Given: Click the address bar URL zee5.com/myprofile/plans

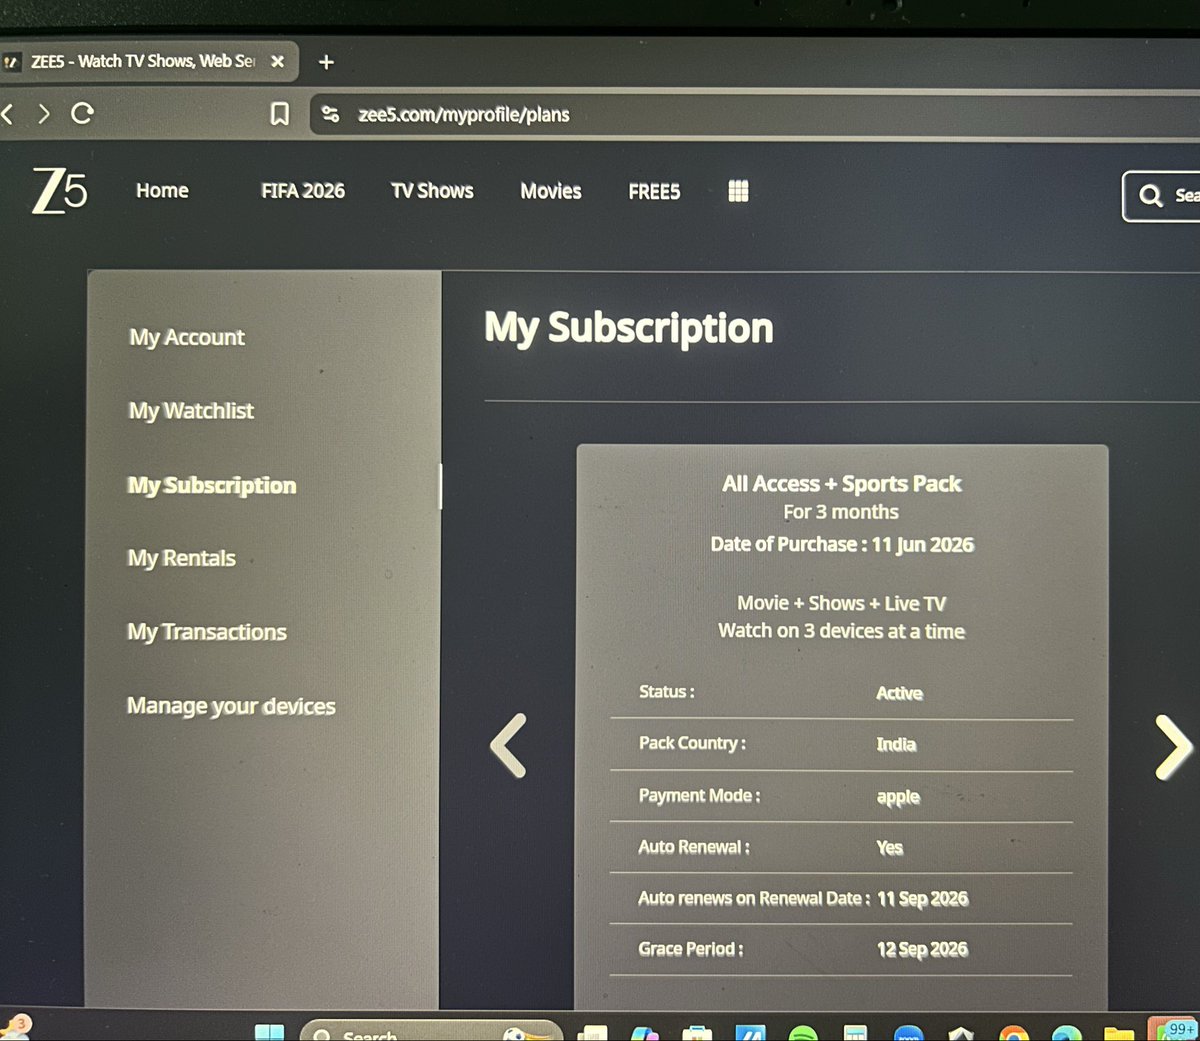Looking at the screenshot, I should [x=464, y=115].
